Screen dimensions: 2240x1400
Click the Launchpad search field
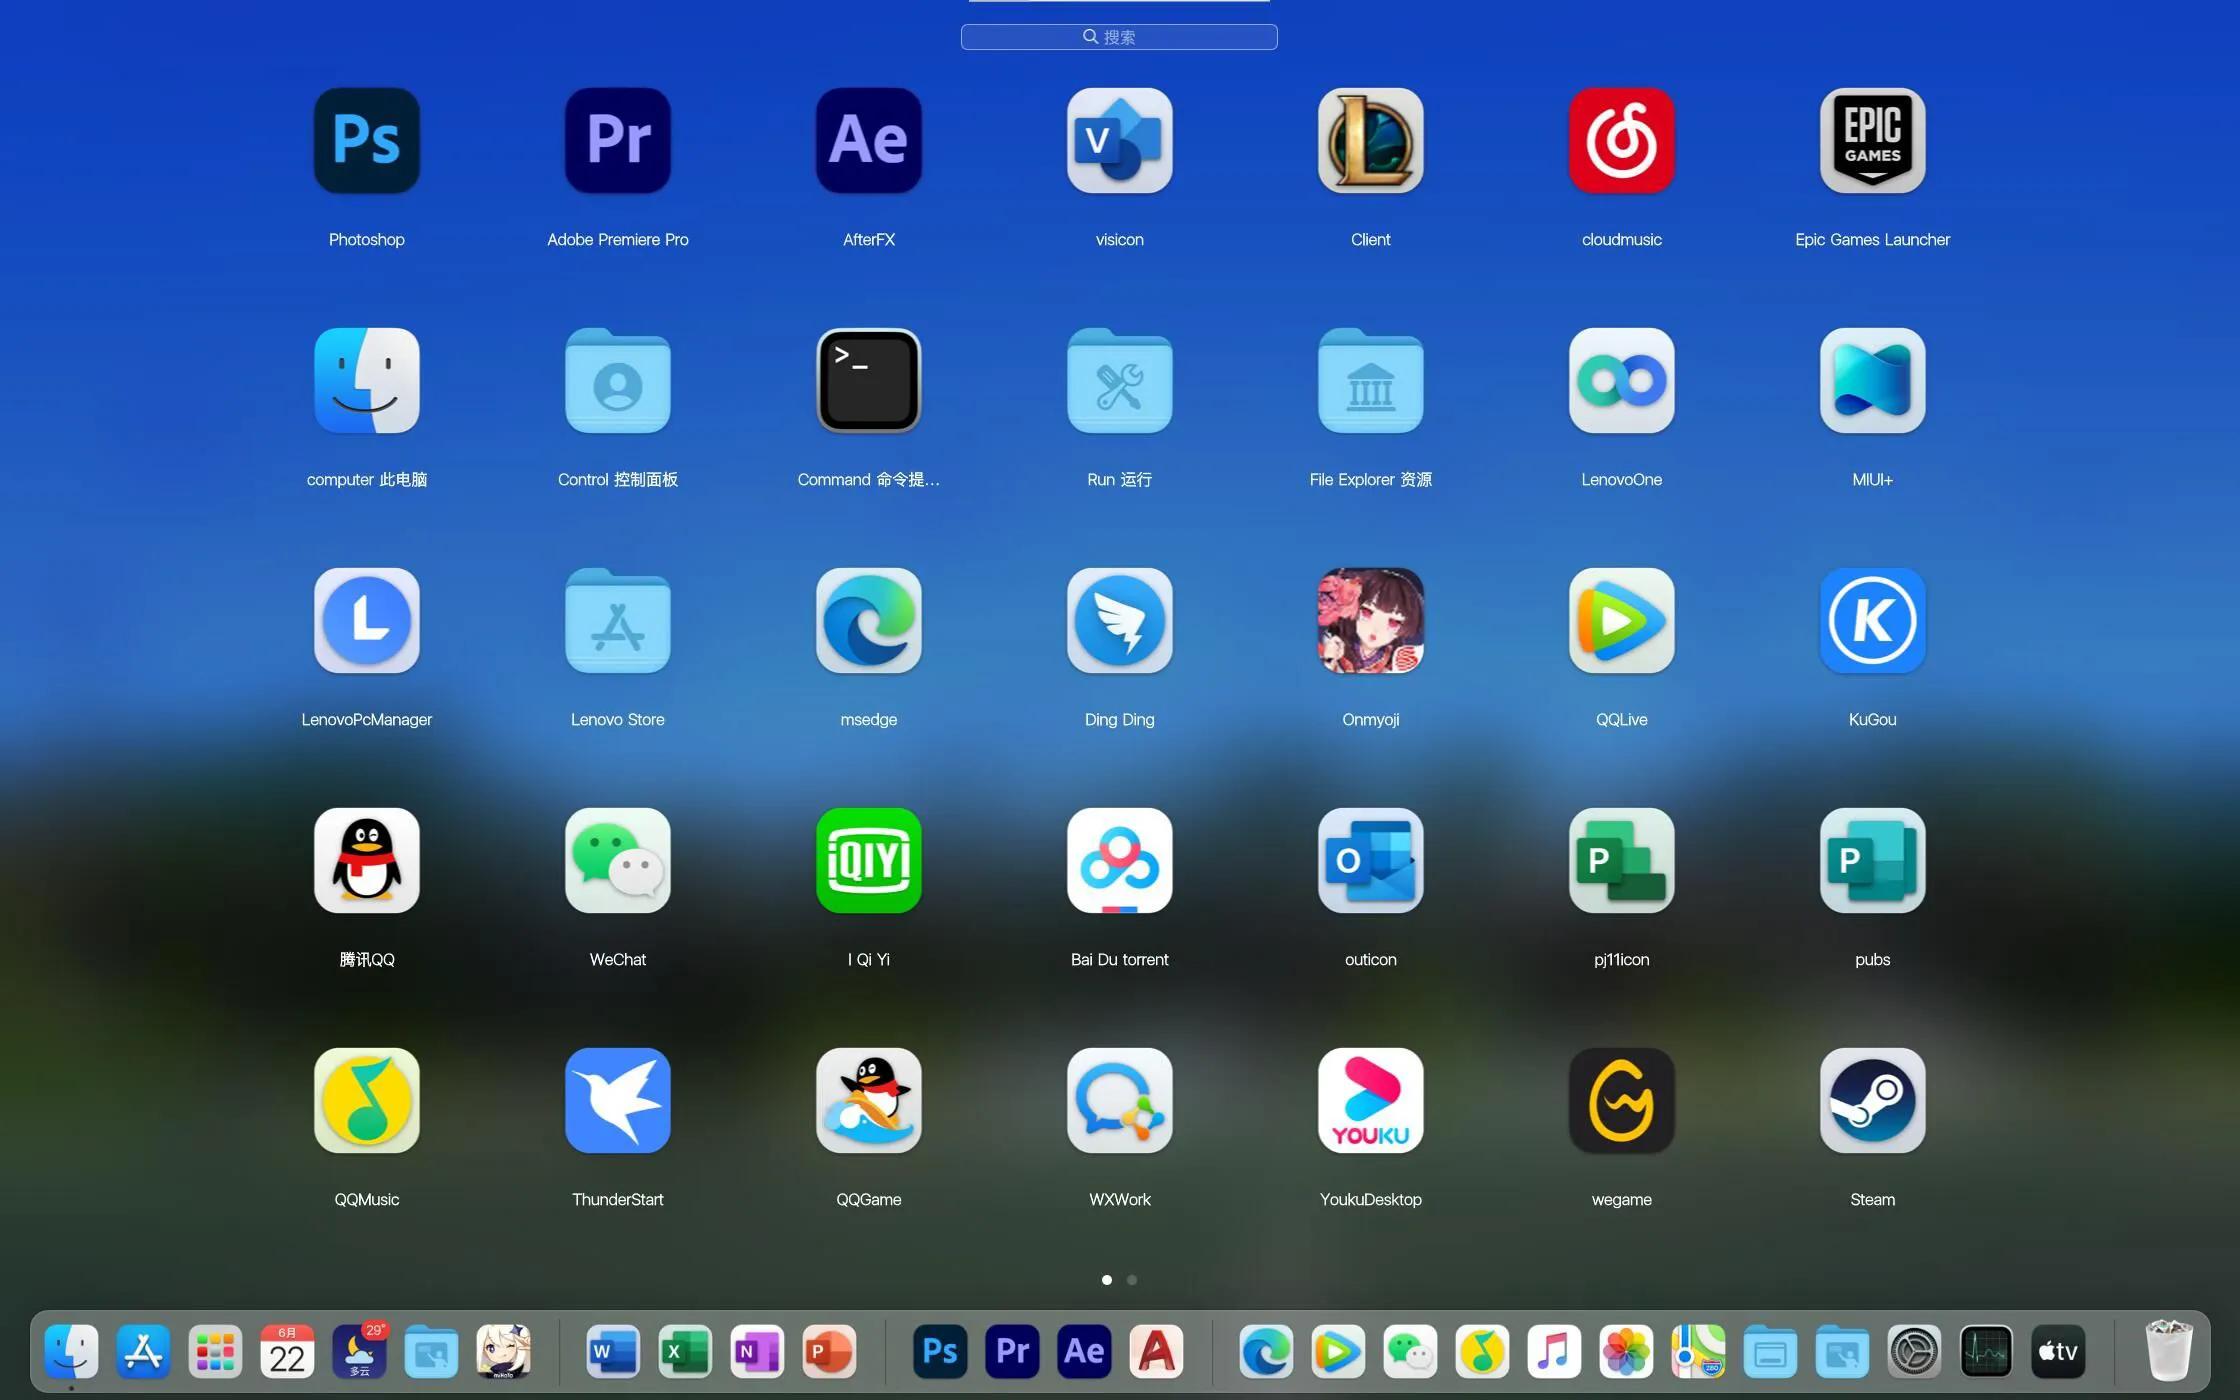click(x=1119, y=37)
